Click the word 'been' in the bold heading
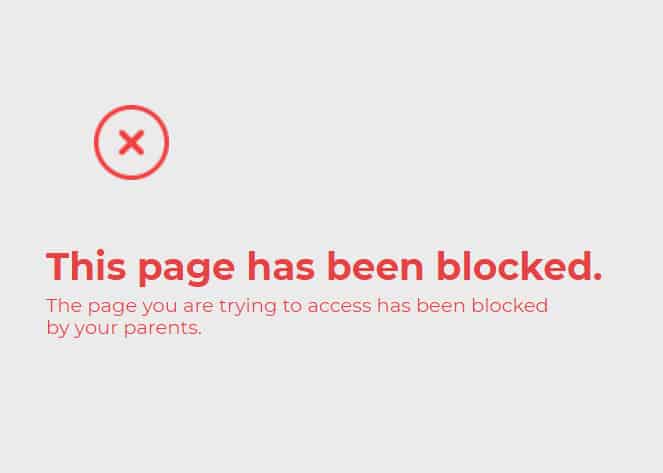This screenshot has width=663, height=473. click(x=375, y=265)
